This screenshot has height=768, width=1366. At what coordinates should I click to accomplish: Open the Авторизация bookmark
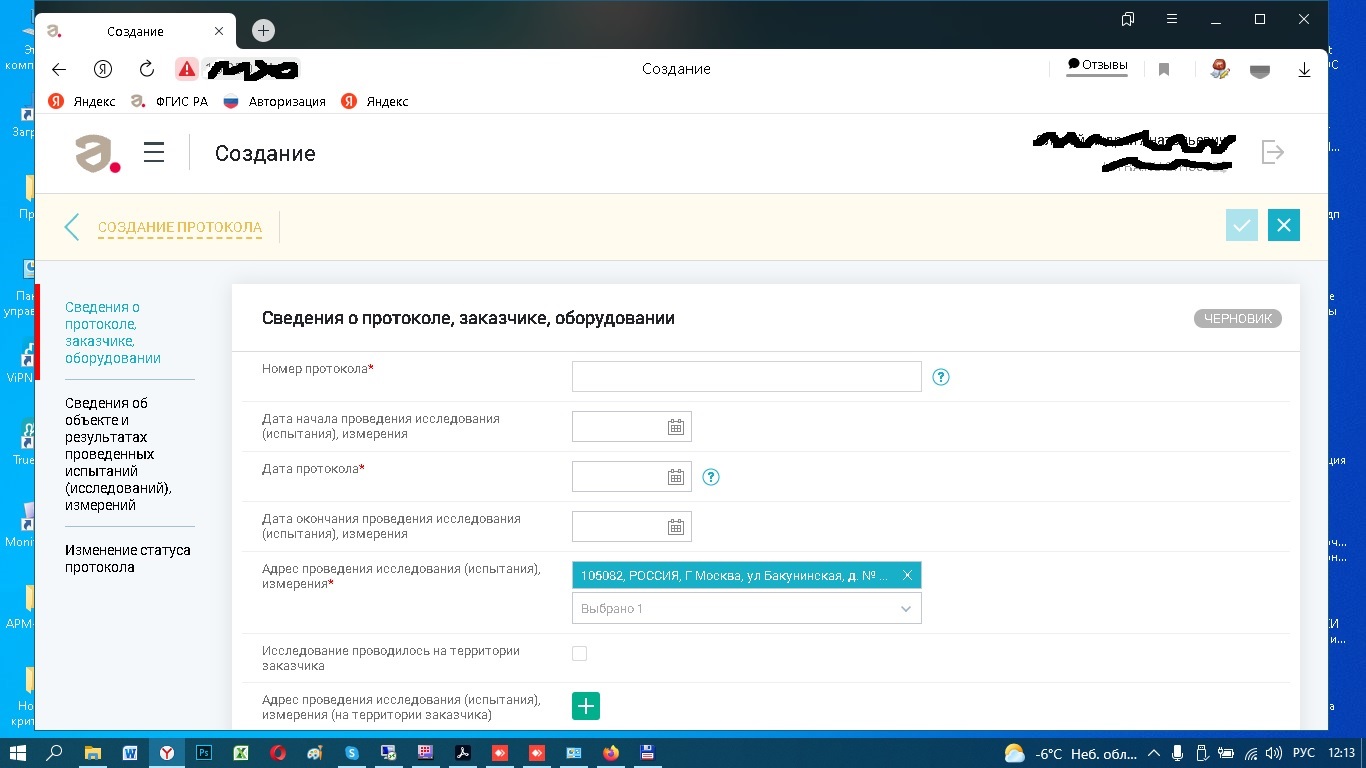275,101
